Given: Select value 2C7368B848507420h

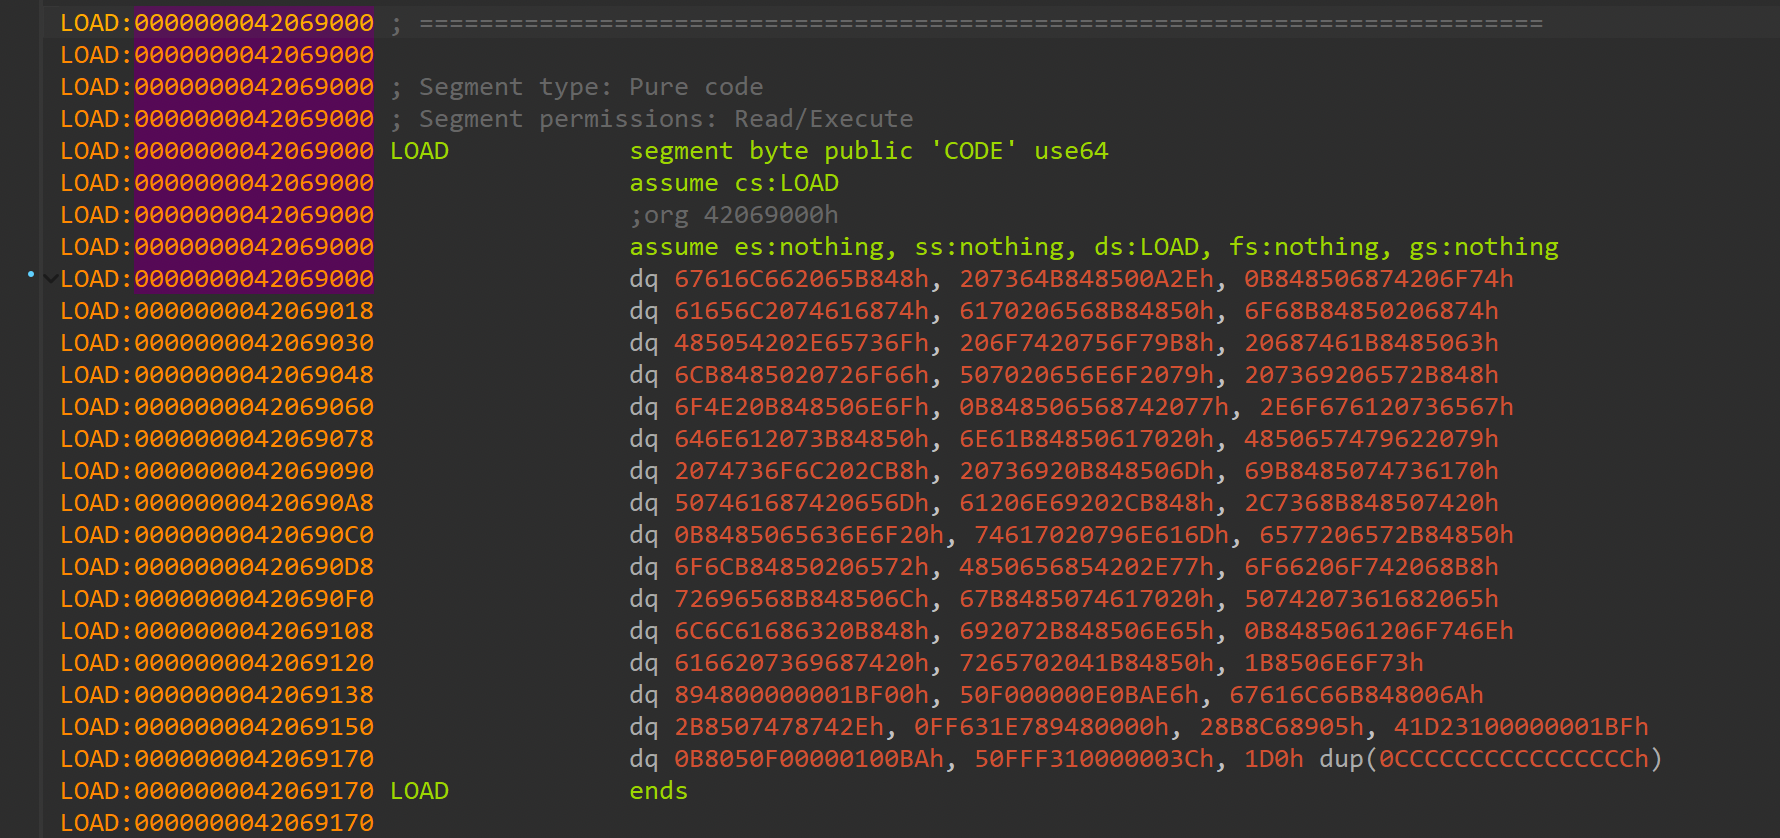Looking at the screenshot, I should coord(1371,503).
